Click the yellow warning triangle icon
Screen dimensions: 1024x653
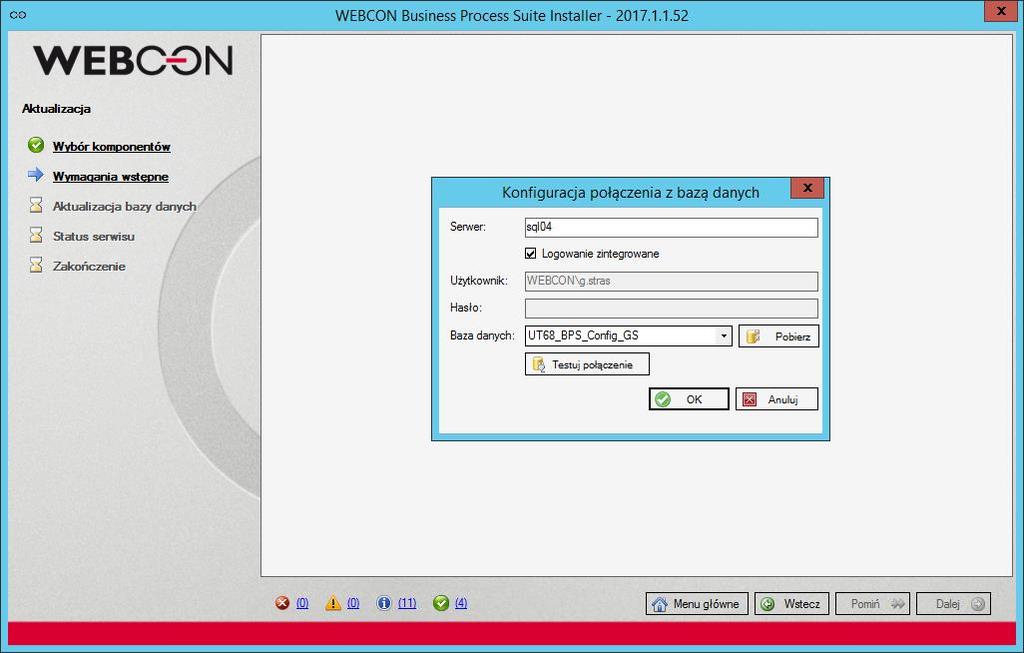click(333, 603)
